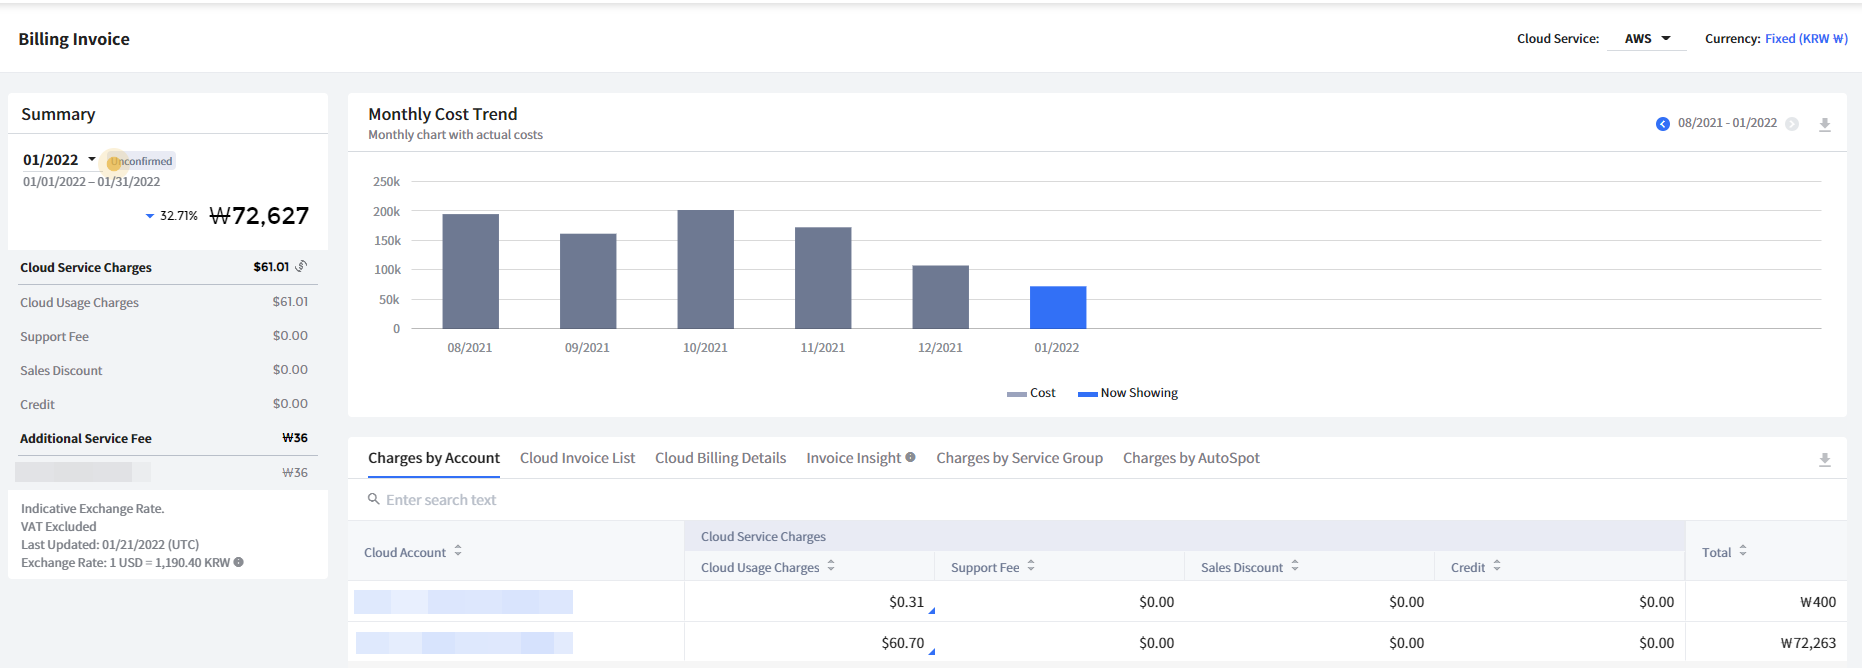Open the Cloud Service AWS dropdown
1862x668 pixels.
(1646, 39)
